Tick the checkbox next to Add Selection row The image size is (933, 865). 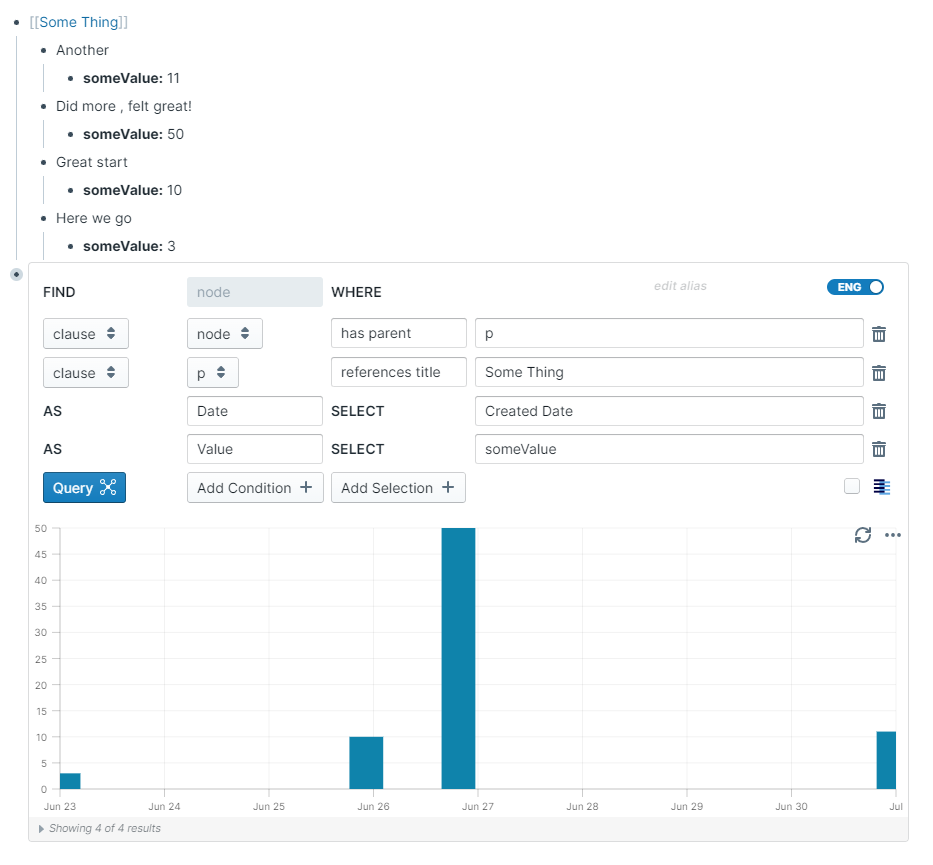(x=852, y=487)
